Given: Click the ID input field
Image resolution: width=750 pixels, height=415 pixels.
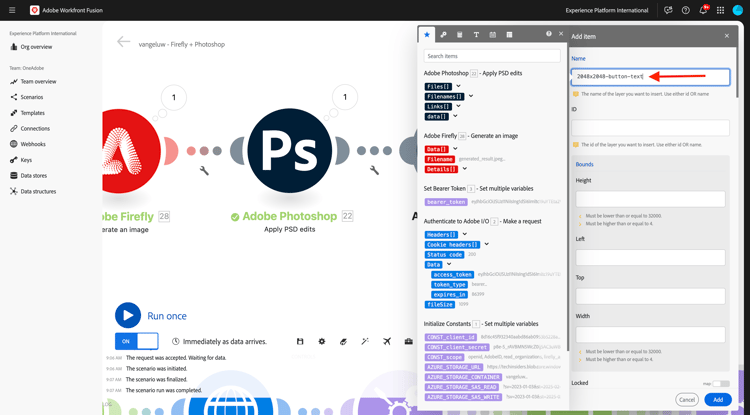Looking at the screenshot, I should click(651, 128).
